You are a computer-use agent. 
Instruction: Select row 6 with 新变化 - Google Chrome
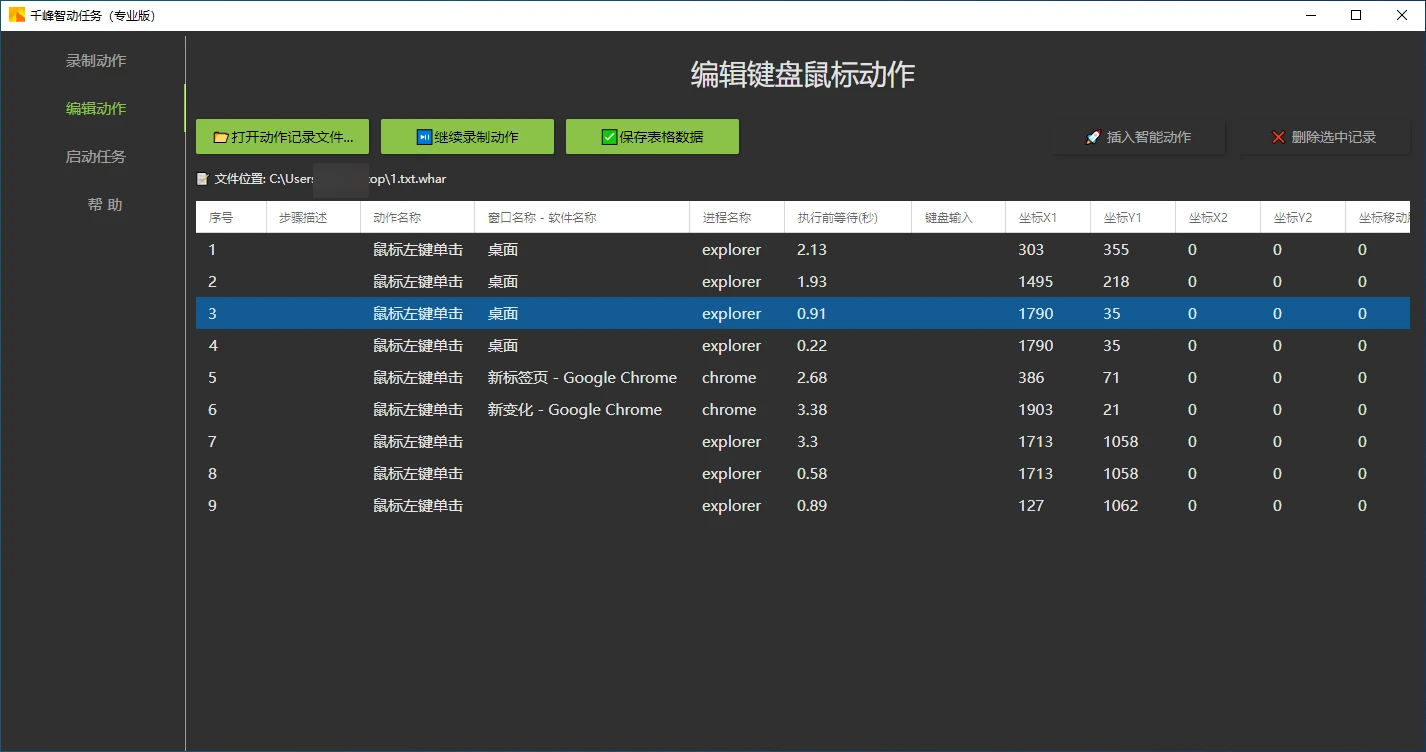[575, 410]
